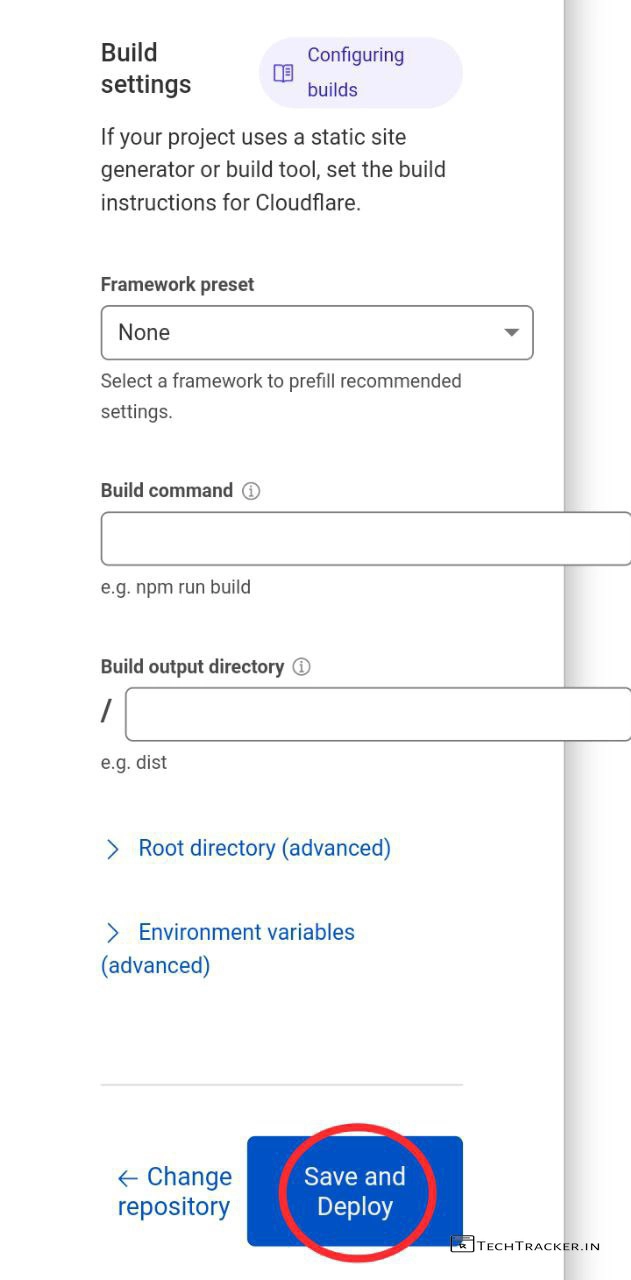The height and width of the screenshot is (1280, 631).
Task: Open the Configuring builds documentation link
Action: 355,73
